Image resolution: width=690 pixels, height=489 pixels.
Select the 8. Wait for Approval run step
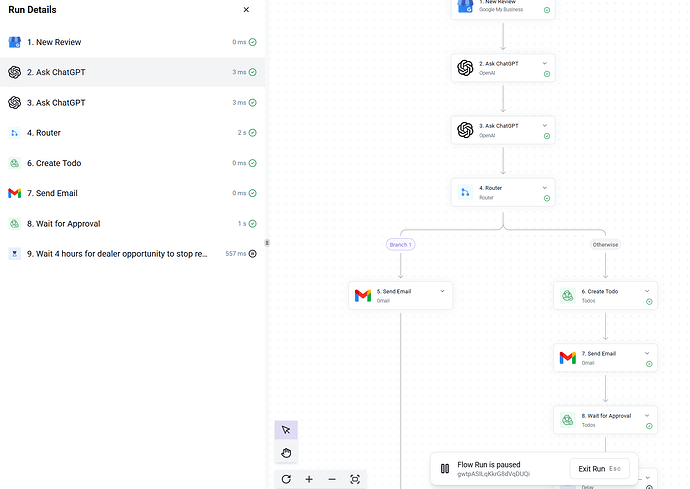click(132, 224)
